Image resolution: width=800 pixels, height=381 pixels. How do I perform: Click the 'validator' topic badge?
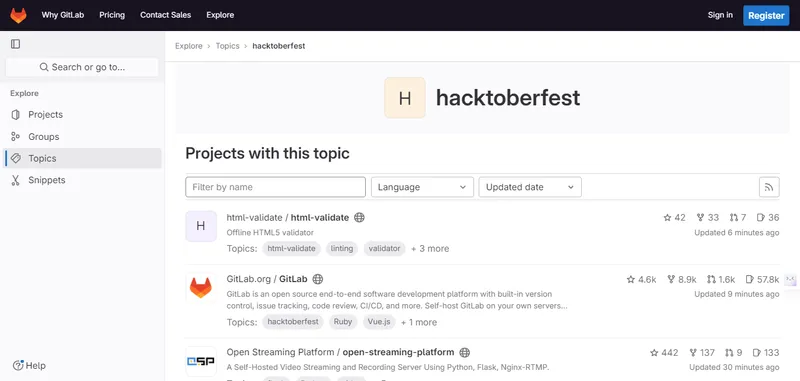[x=385, y=249]
